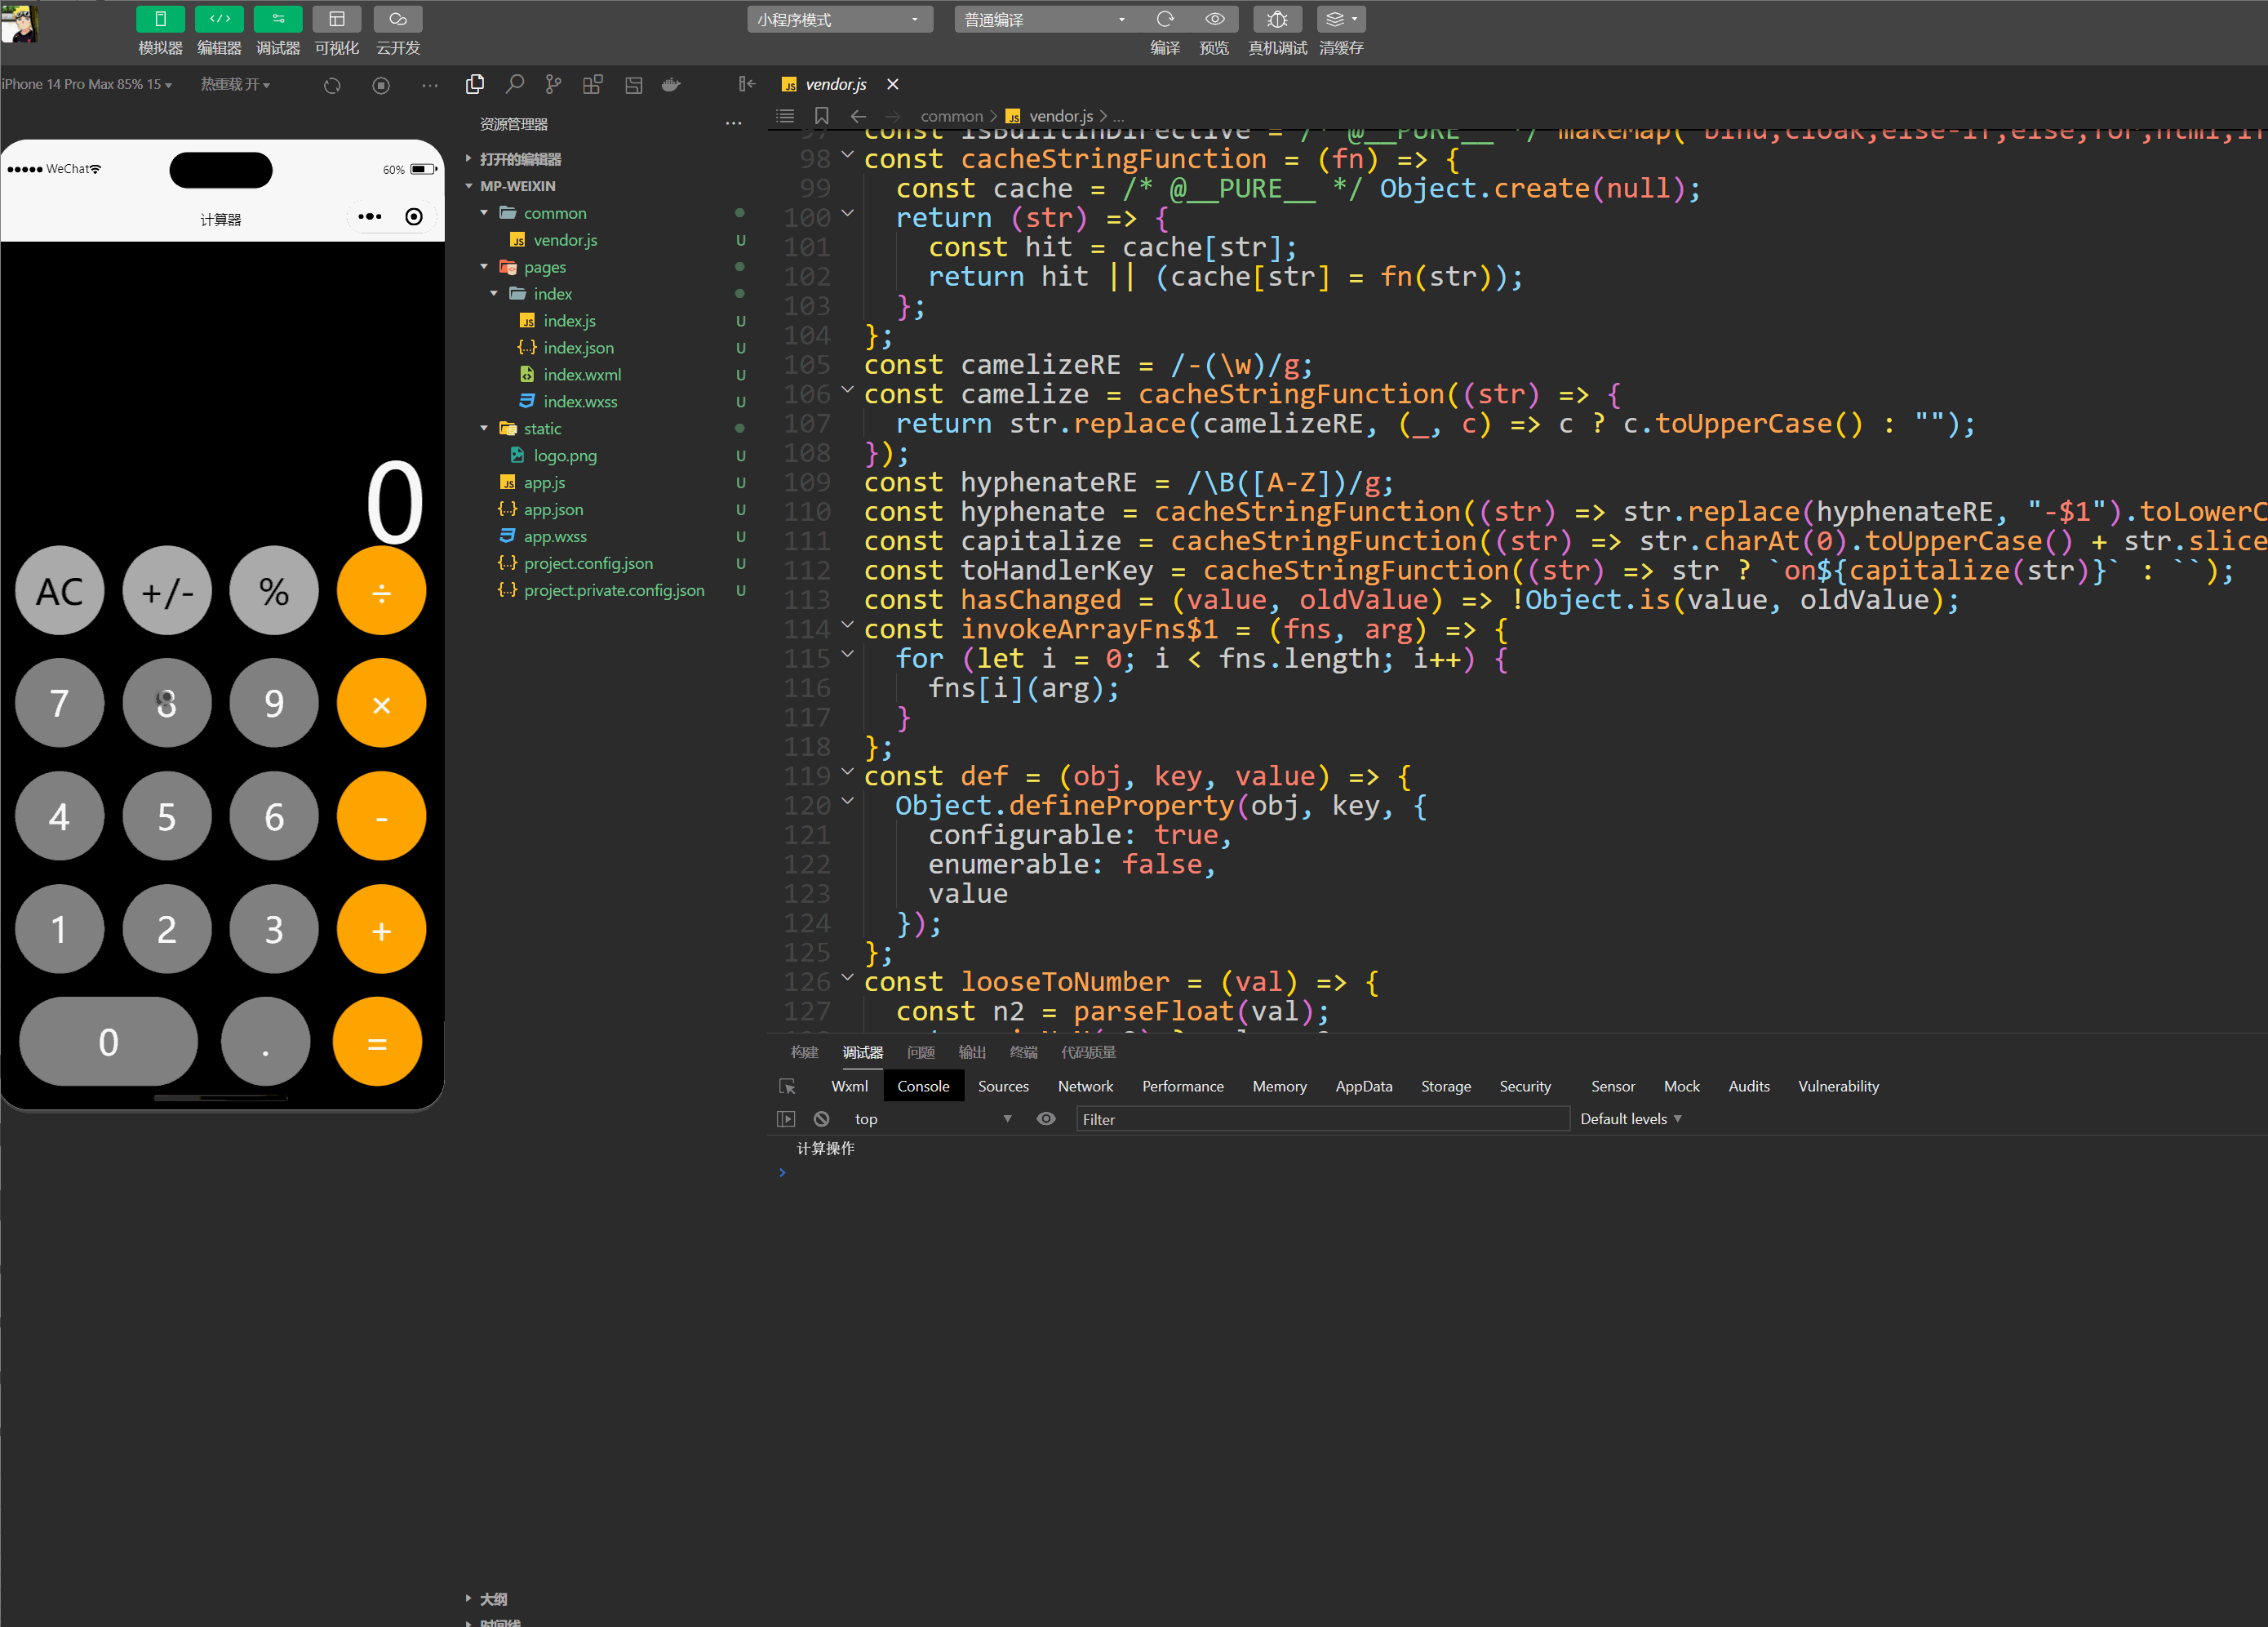Switch to the Network tab
Screen dimensions: 2268x1627
[1085, 1086]
